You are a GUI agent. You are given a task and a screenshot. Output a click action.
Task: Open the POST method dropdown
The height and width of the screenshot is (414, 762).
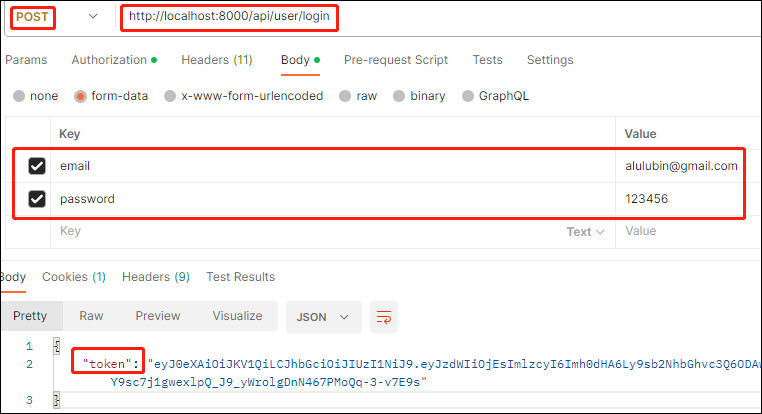(x=93, y=17)
